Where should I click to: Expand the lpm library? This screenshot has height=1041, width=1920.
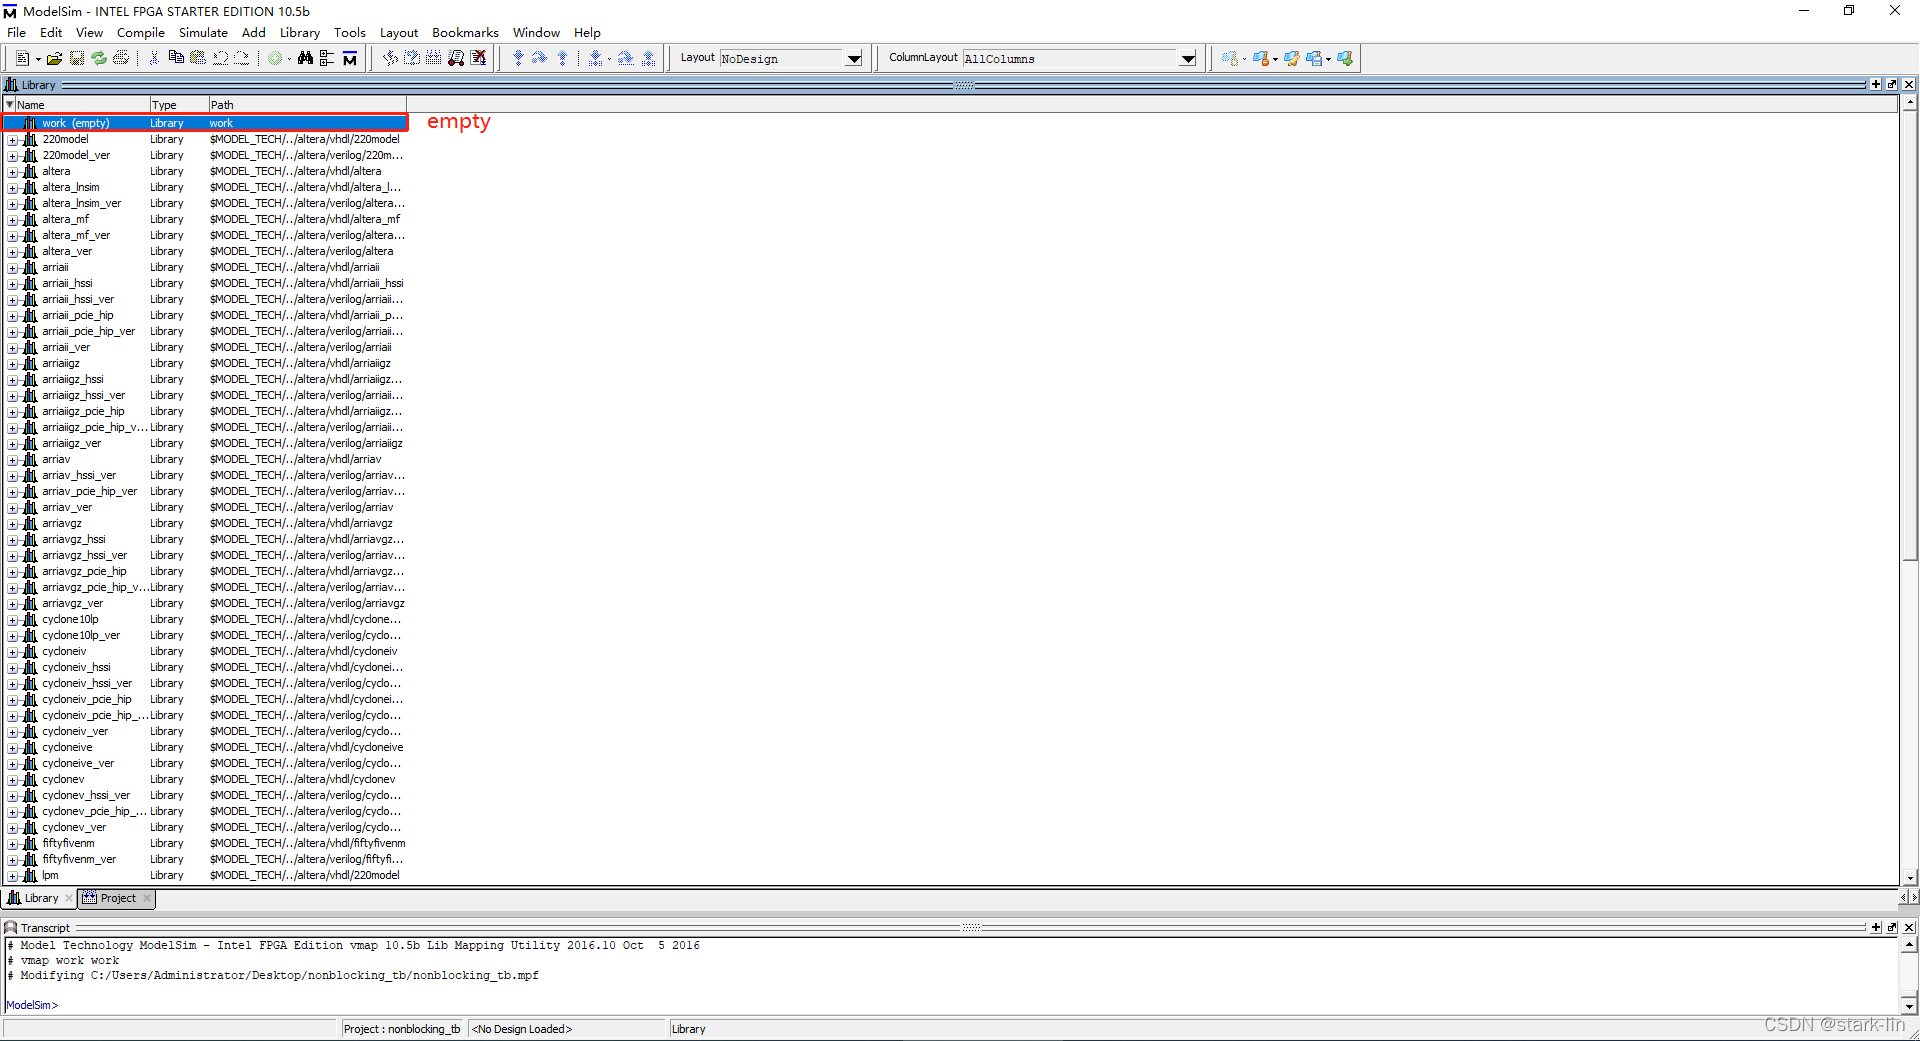12,876
